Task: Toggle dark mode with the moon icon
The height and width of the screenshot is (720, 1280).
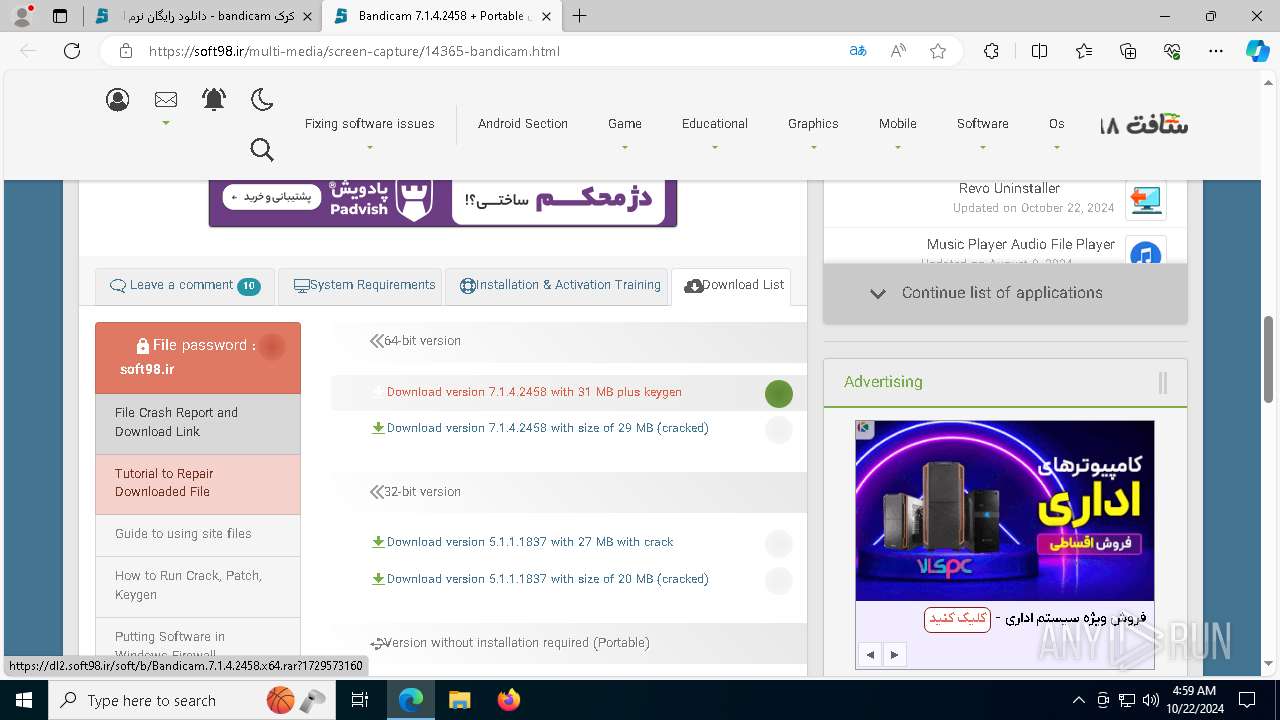Action: (262, 99)
